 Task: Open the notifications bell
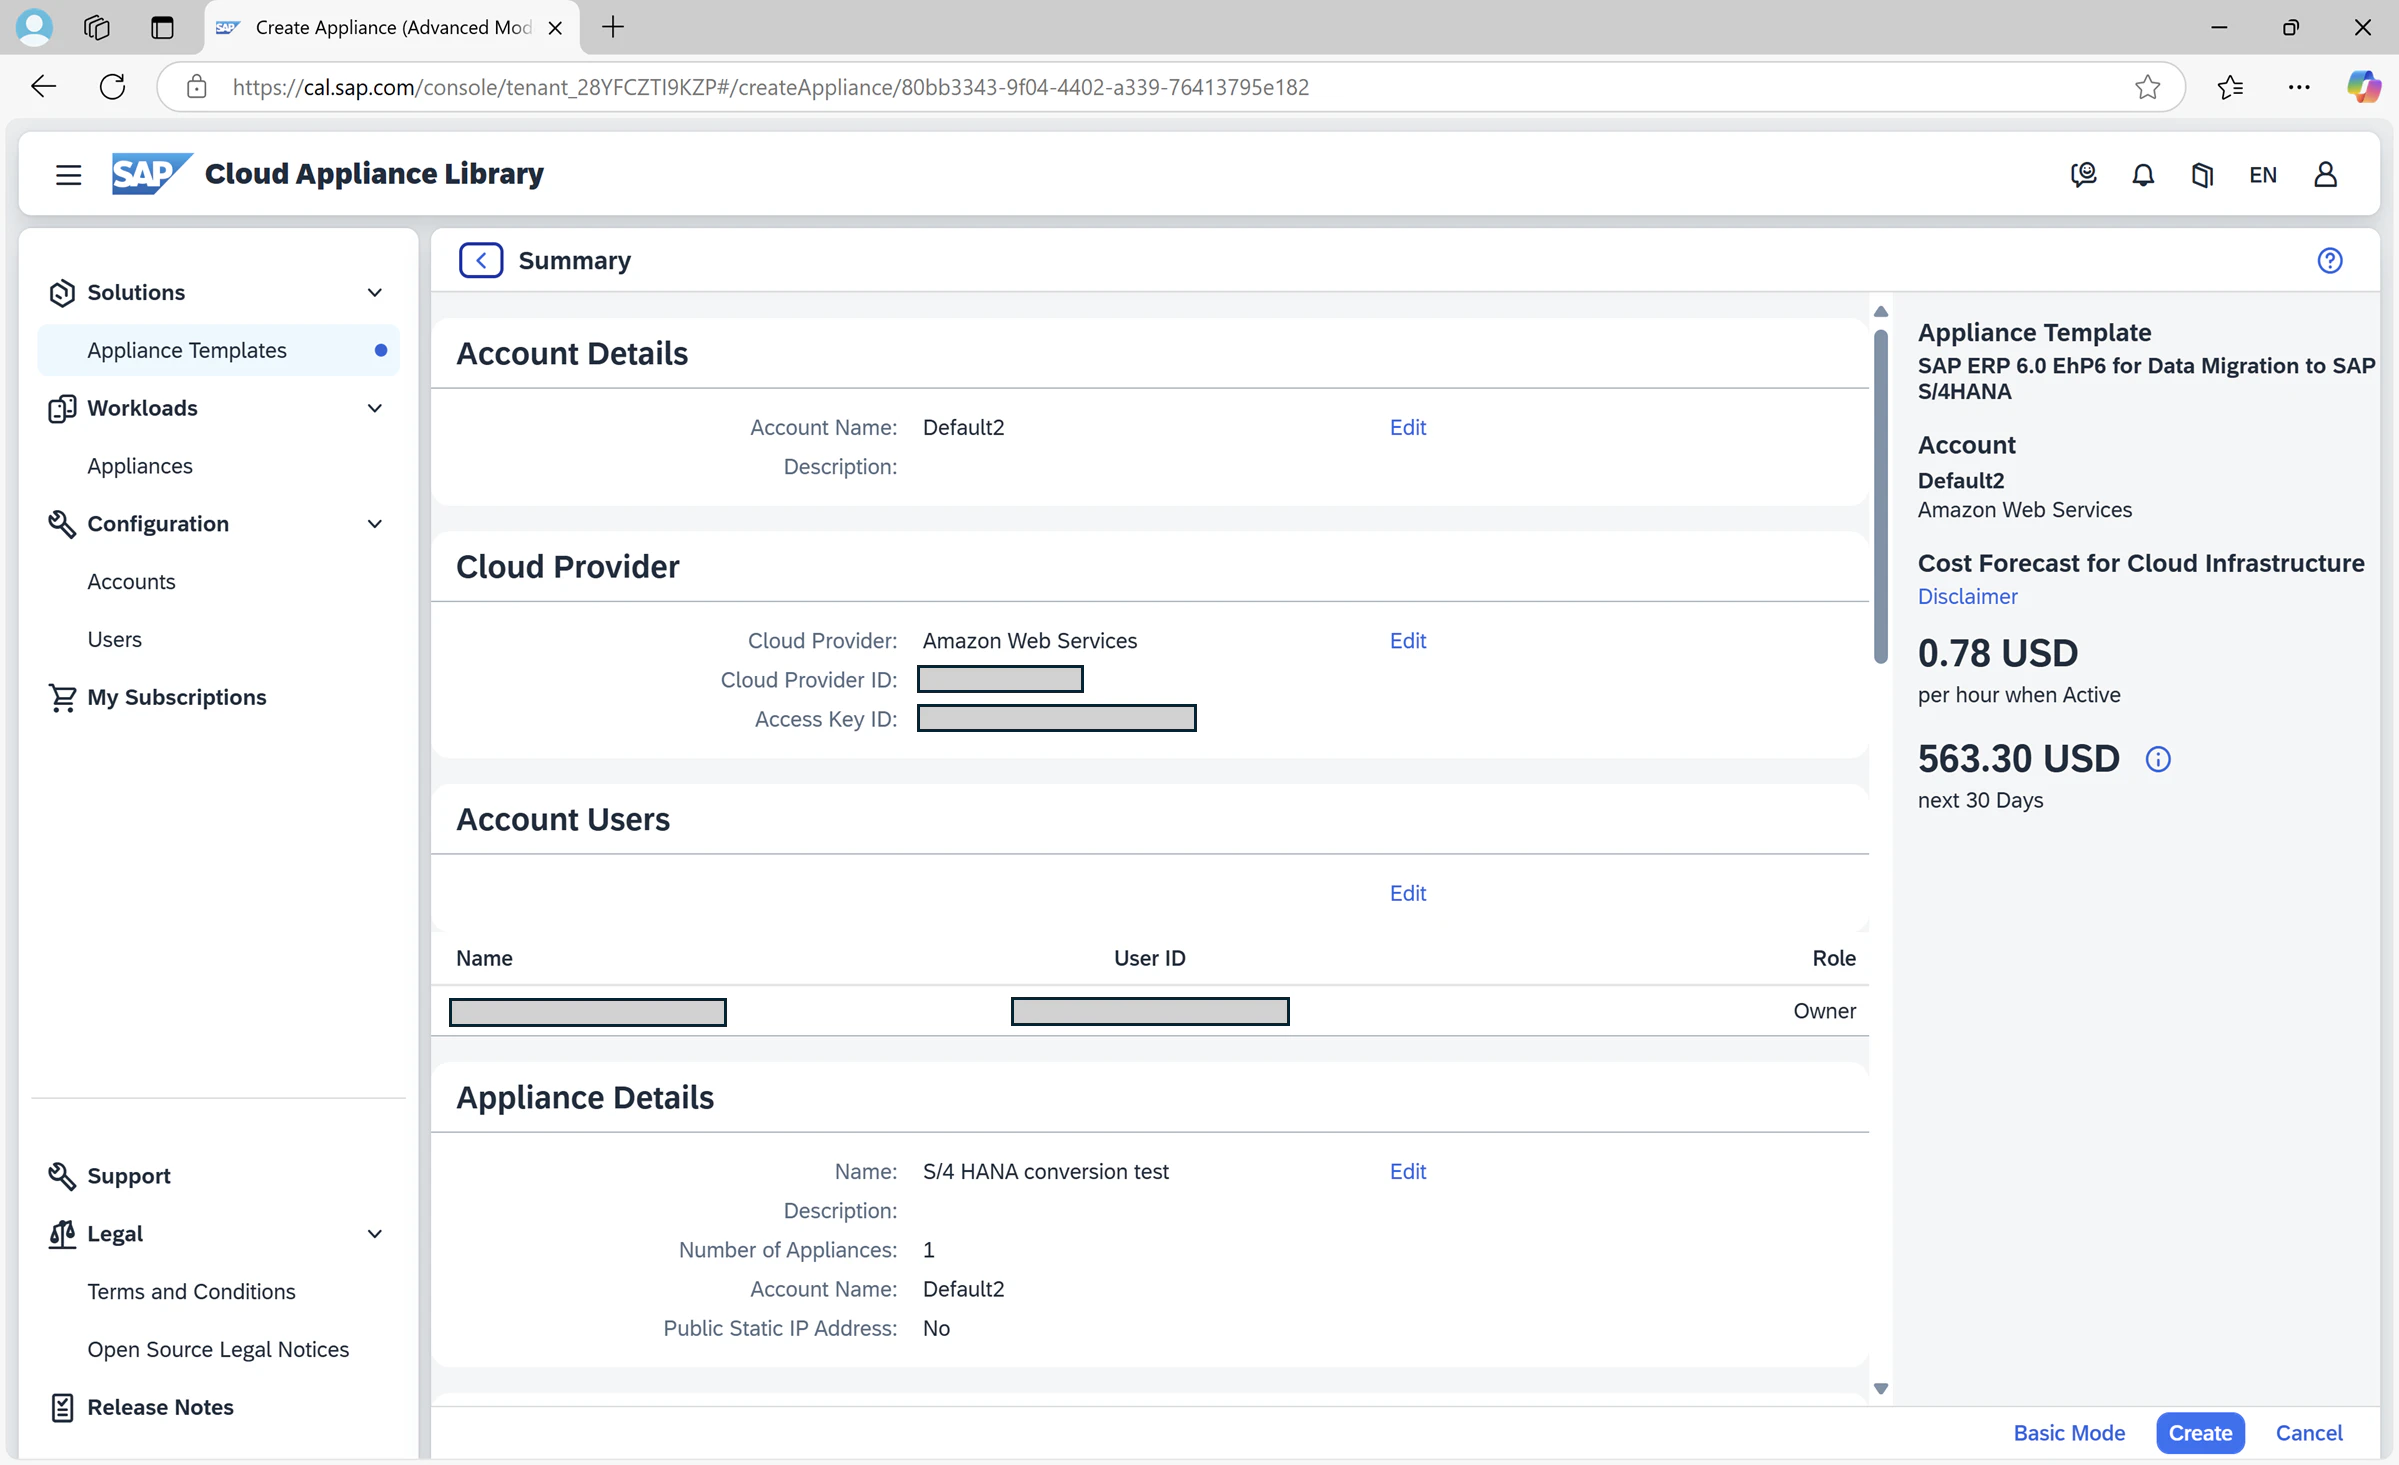pos(2143,175)
